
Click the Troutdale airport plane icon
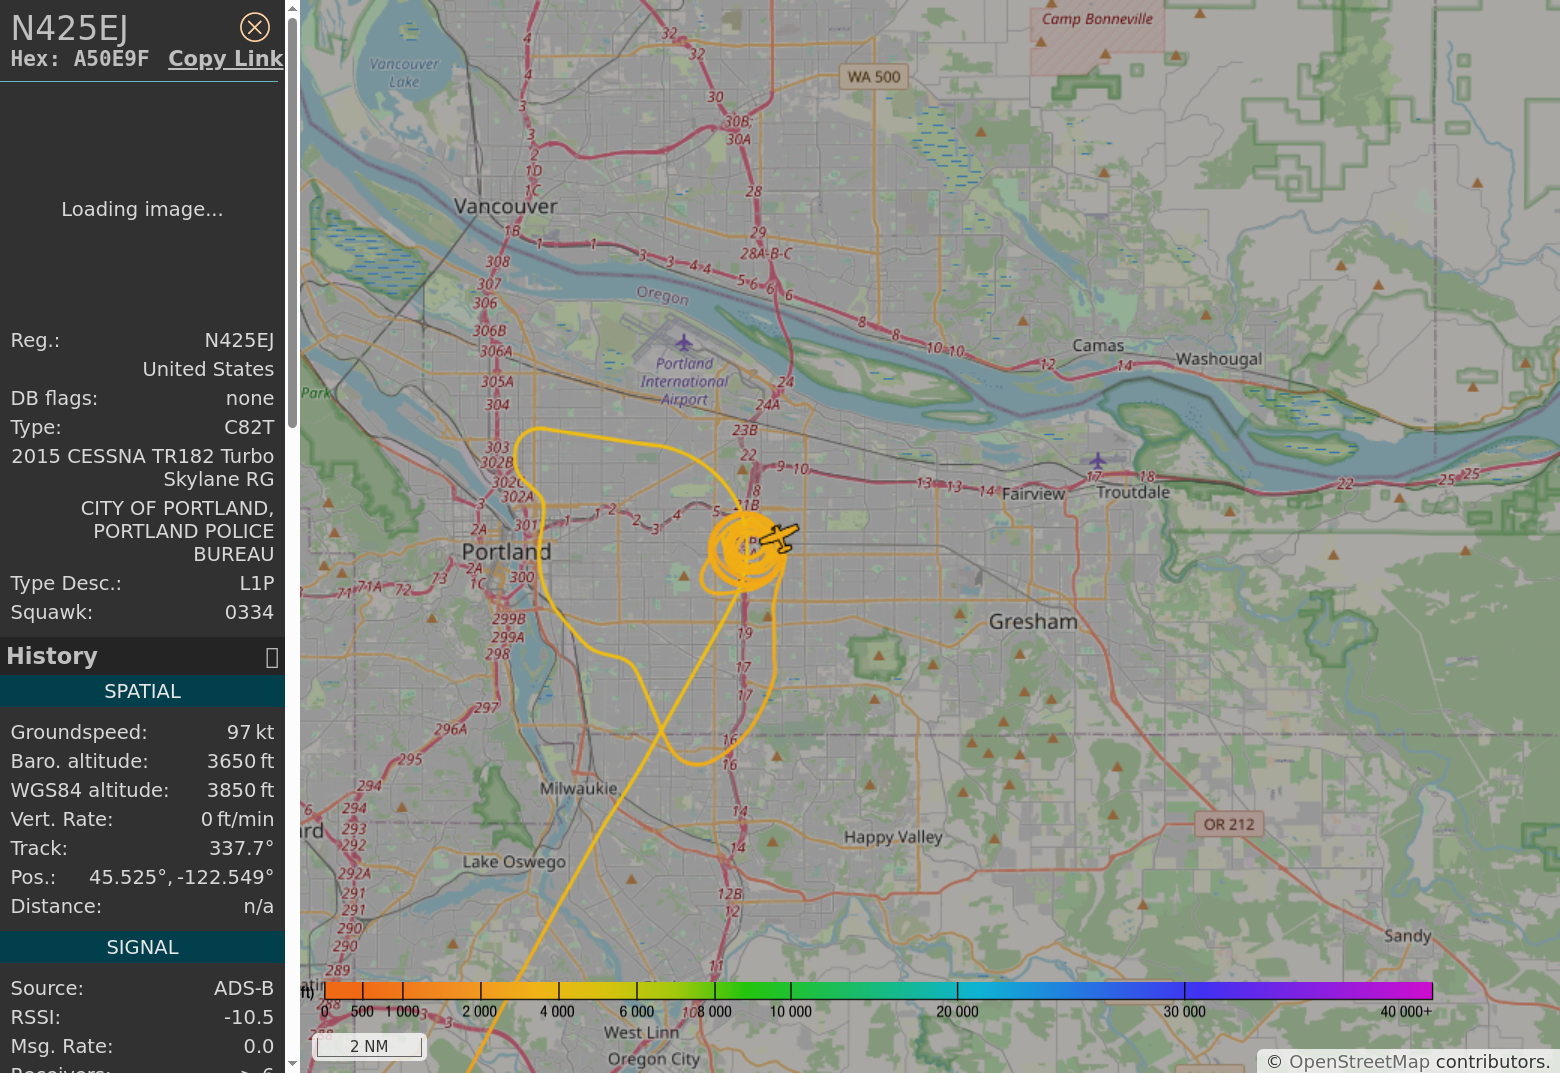click(x=1098, y=460)
